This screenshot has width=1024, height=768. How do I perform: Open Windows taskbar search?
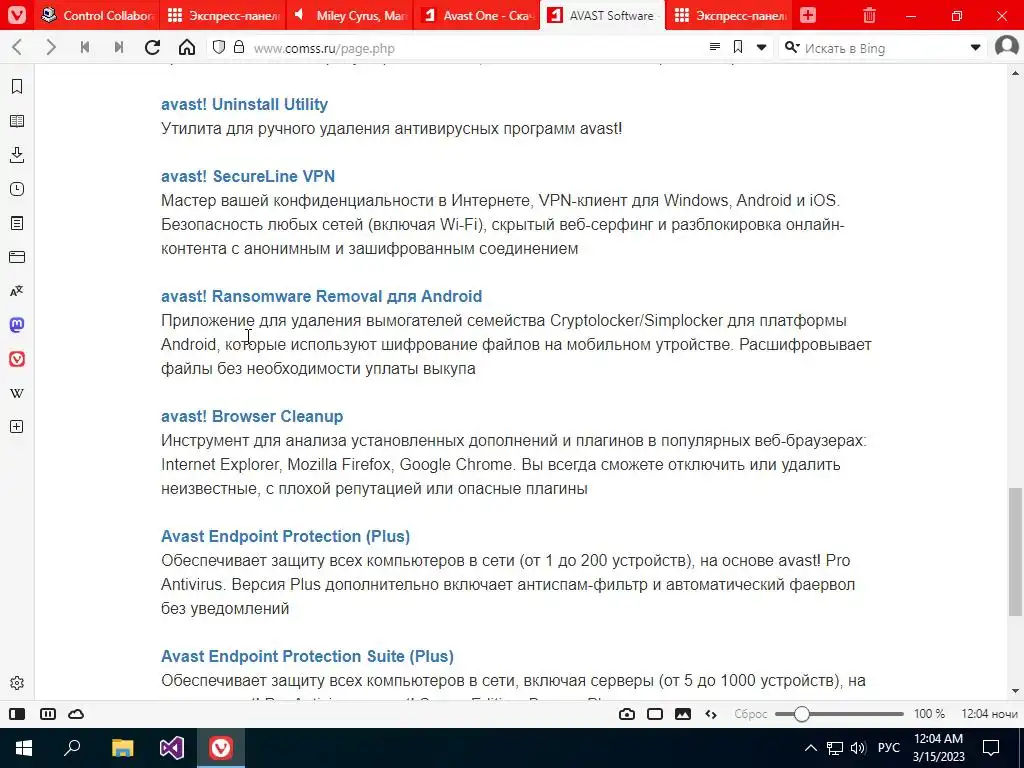(72, 748)
